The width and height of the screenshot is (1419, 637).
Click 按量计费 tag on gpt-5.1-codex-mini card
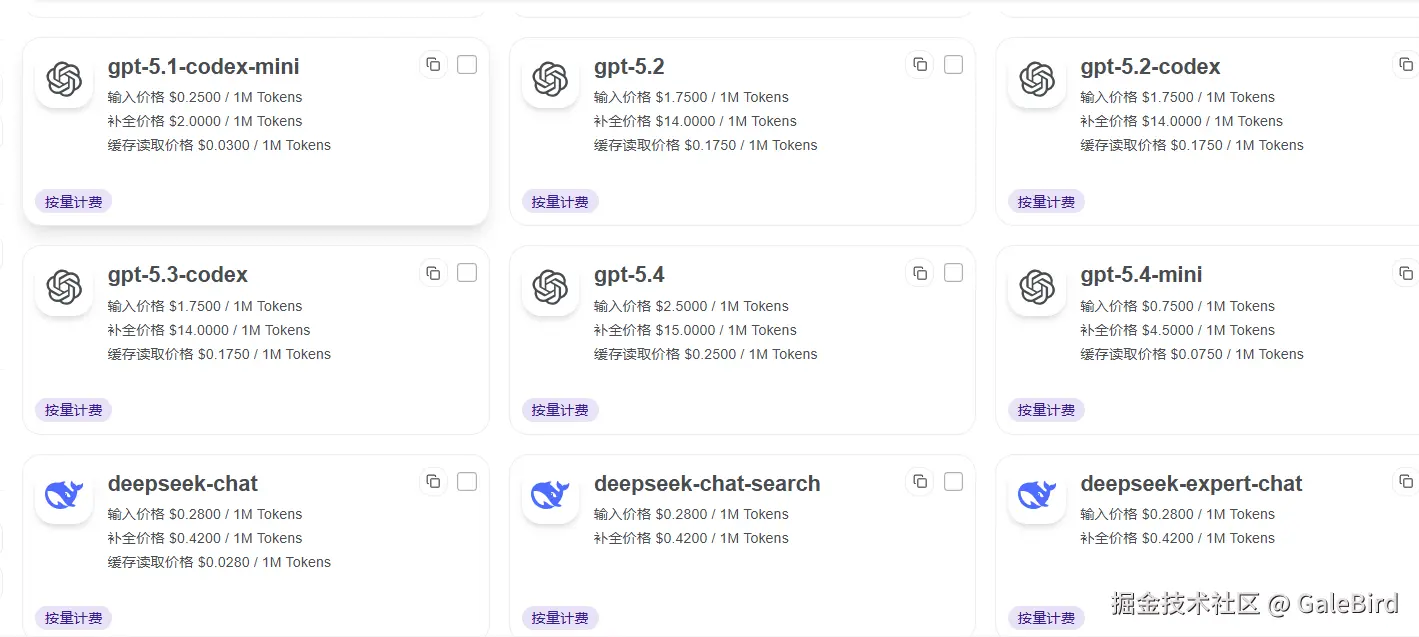[x=73, y=202]
